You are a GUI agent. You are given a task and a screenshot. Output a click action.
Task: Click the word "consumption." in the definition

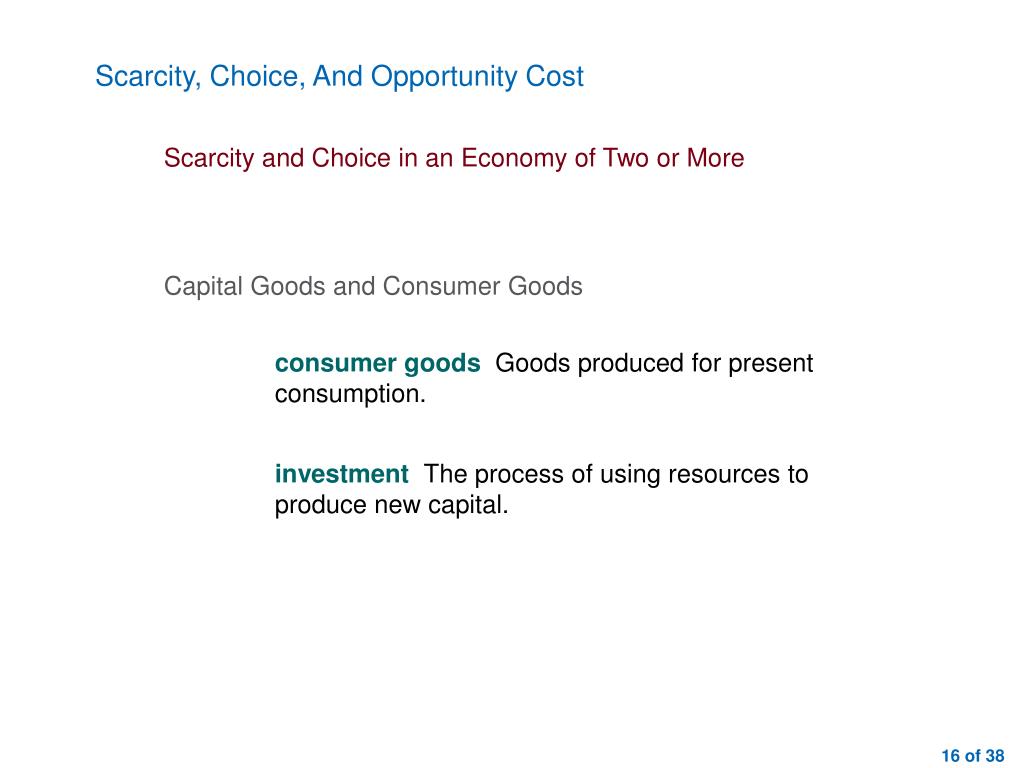(350, 394)
